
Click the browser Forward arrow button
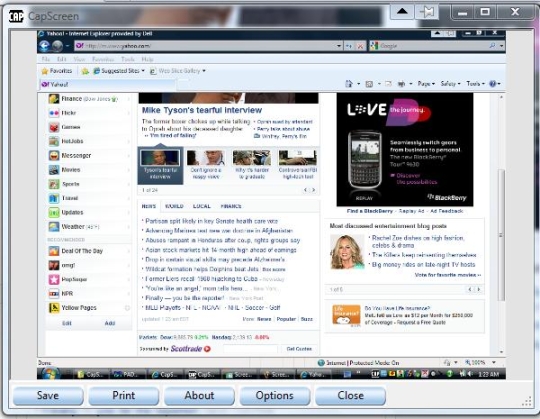pyautogui.click(x=57, y=46)
